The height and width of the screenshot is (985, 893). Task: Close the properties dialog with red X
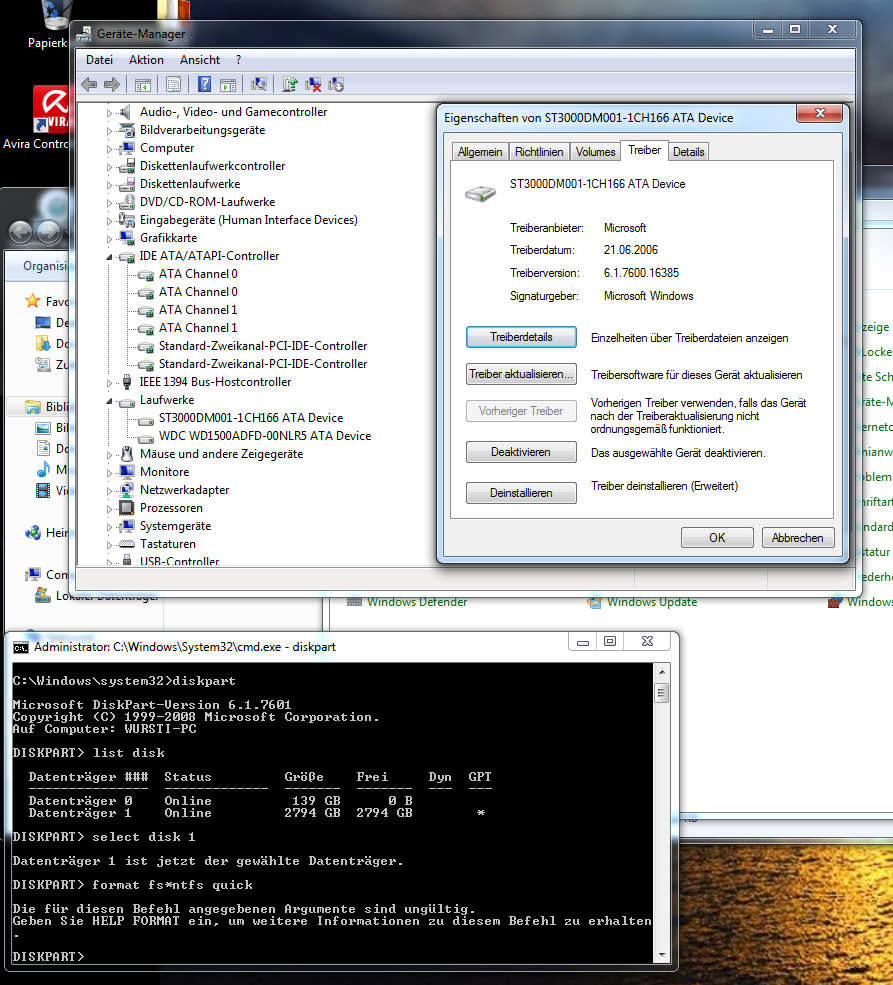coord(820,113)
